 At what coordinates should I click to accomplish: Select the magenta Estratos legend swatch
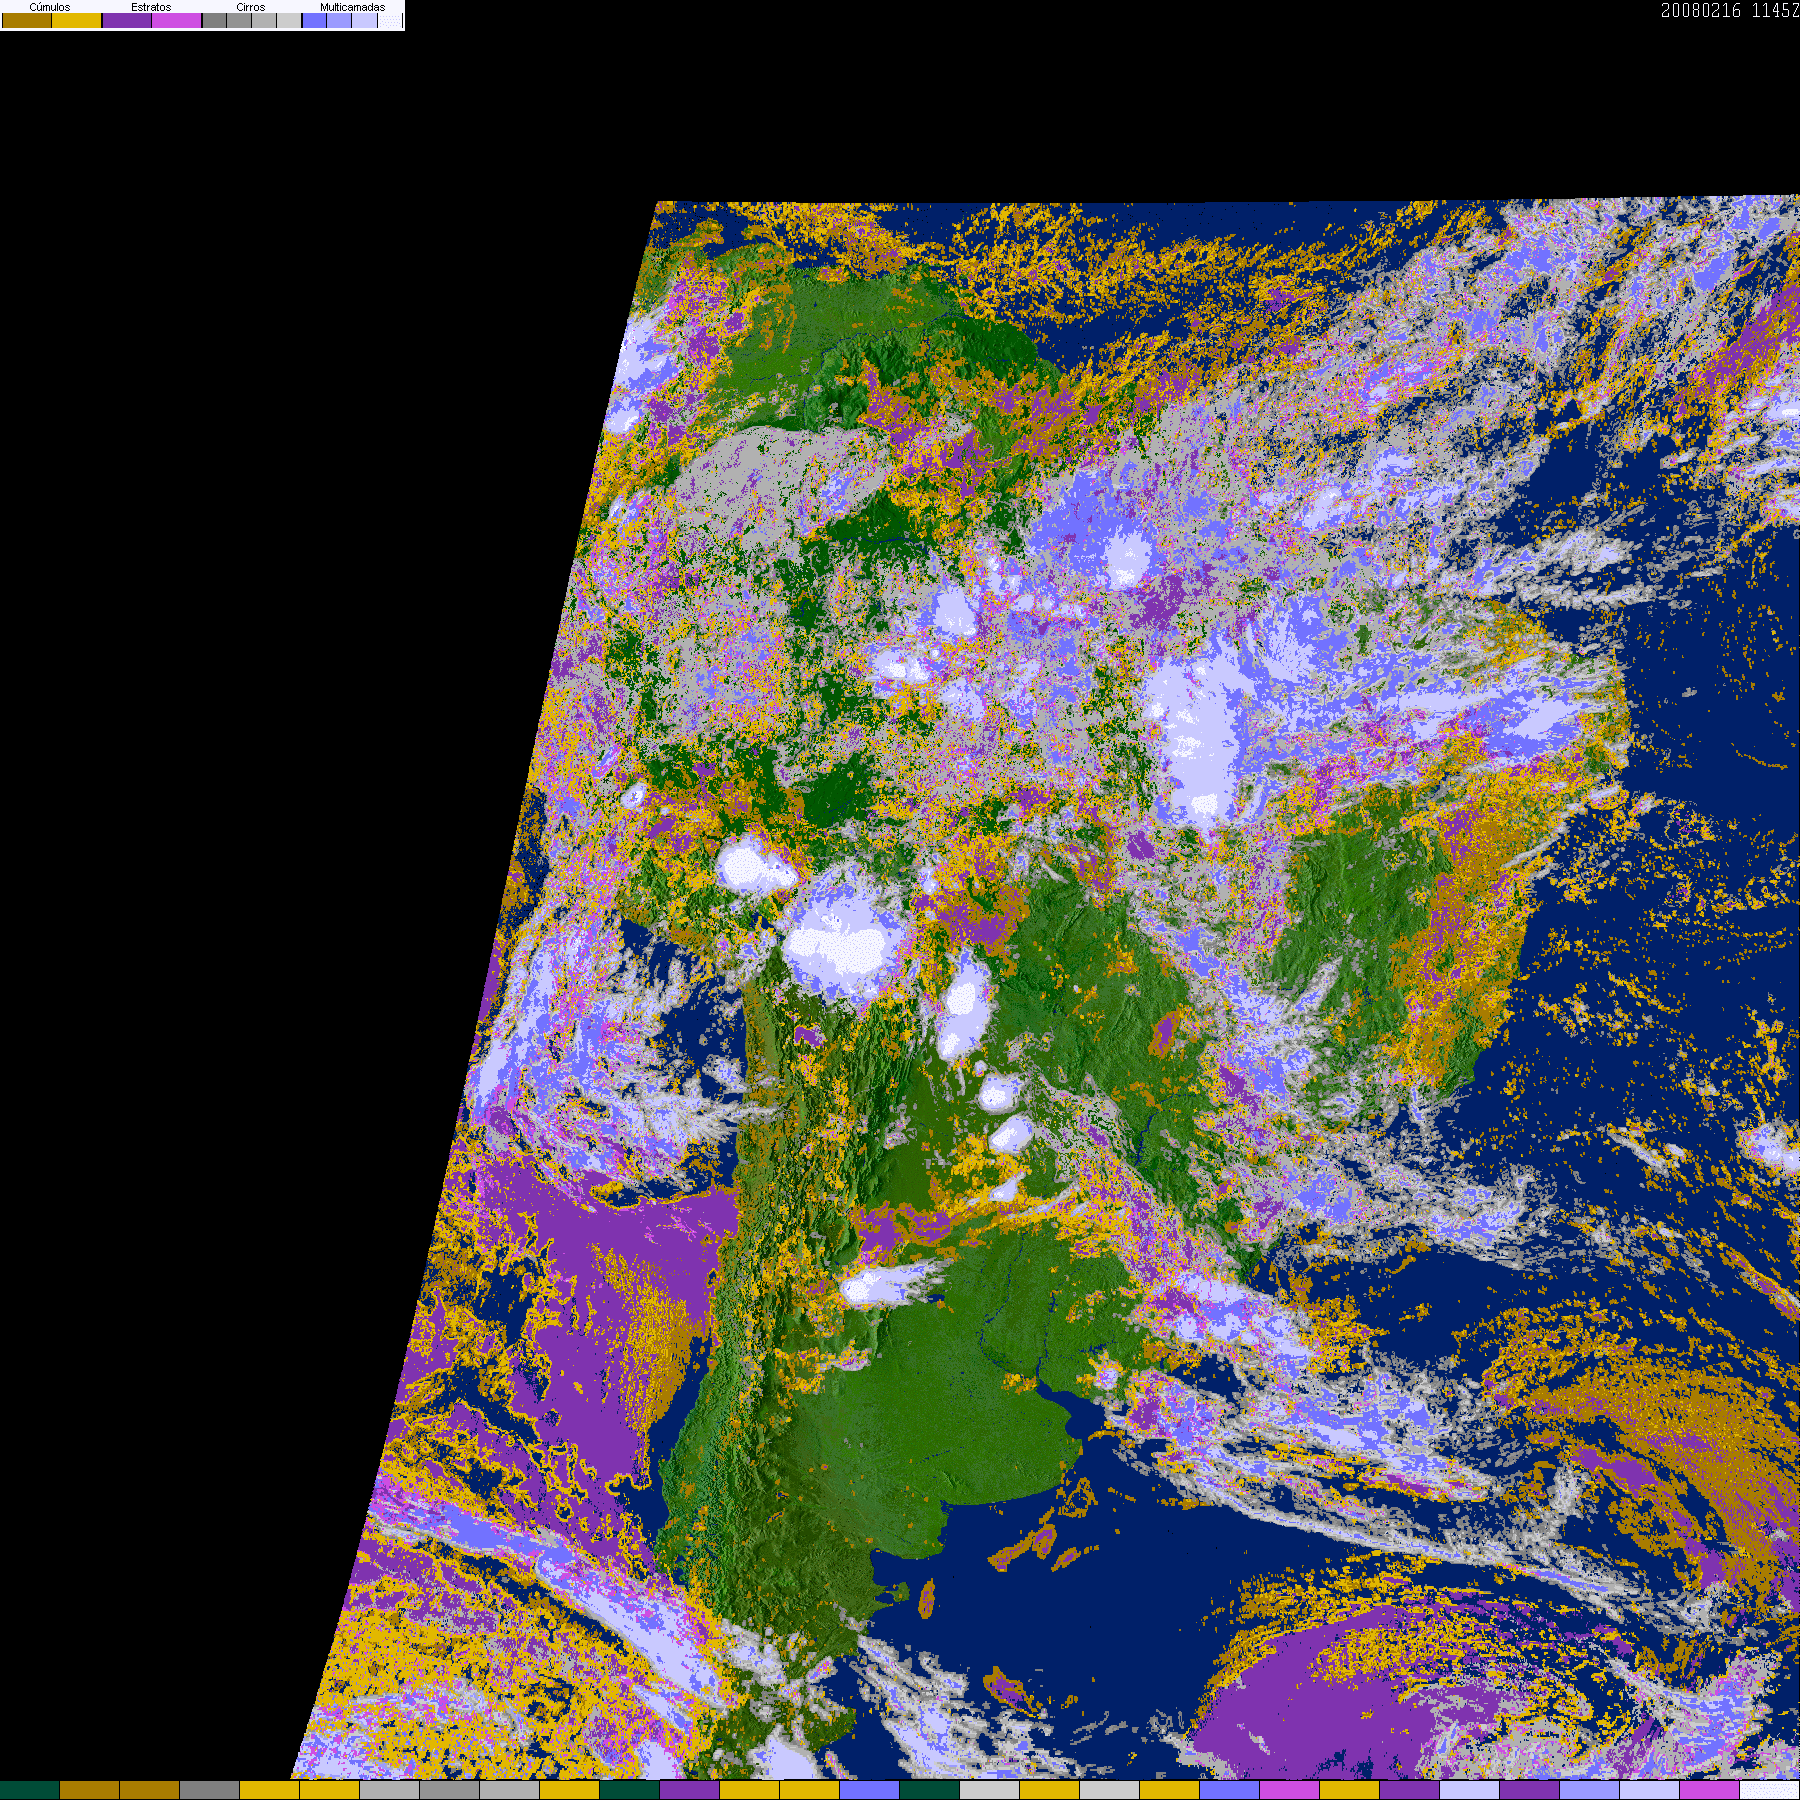pos(177,20)
